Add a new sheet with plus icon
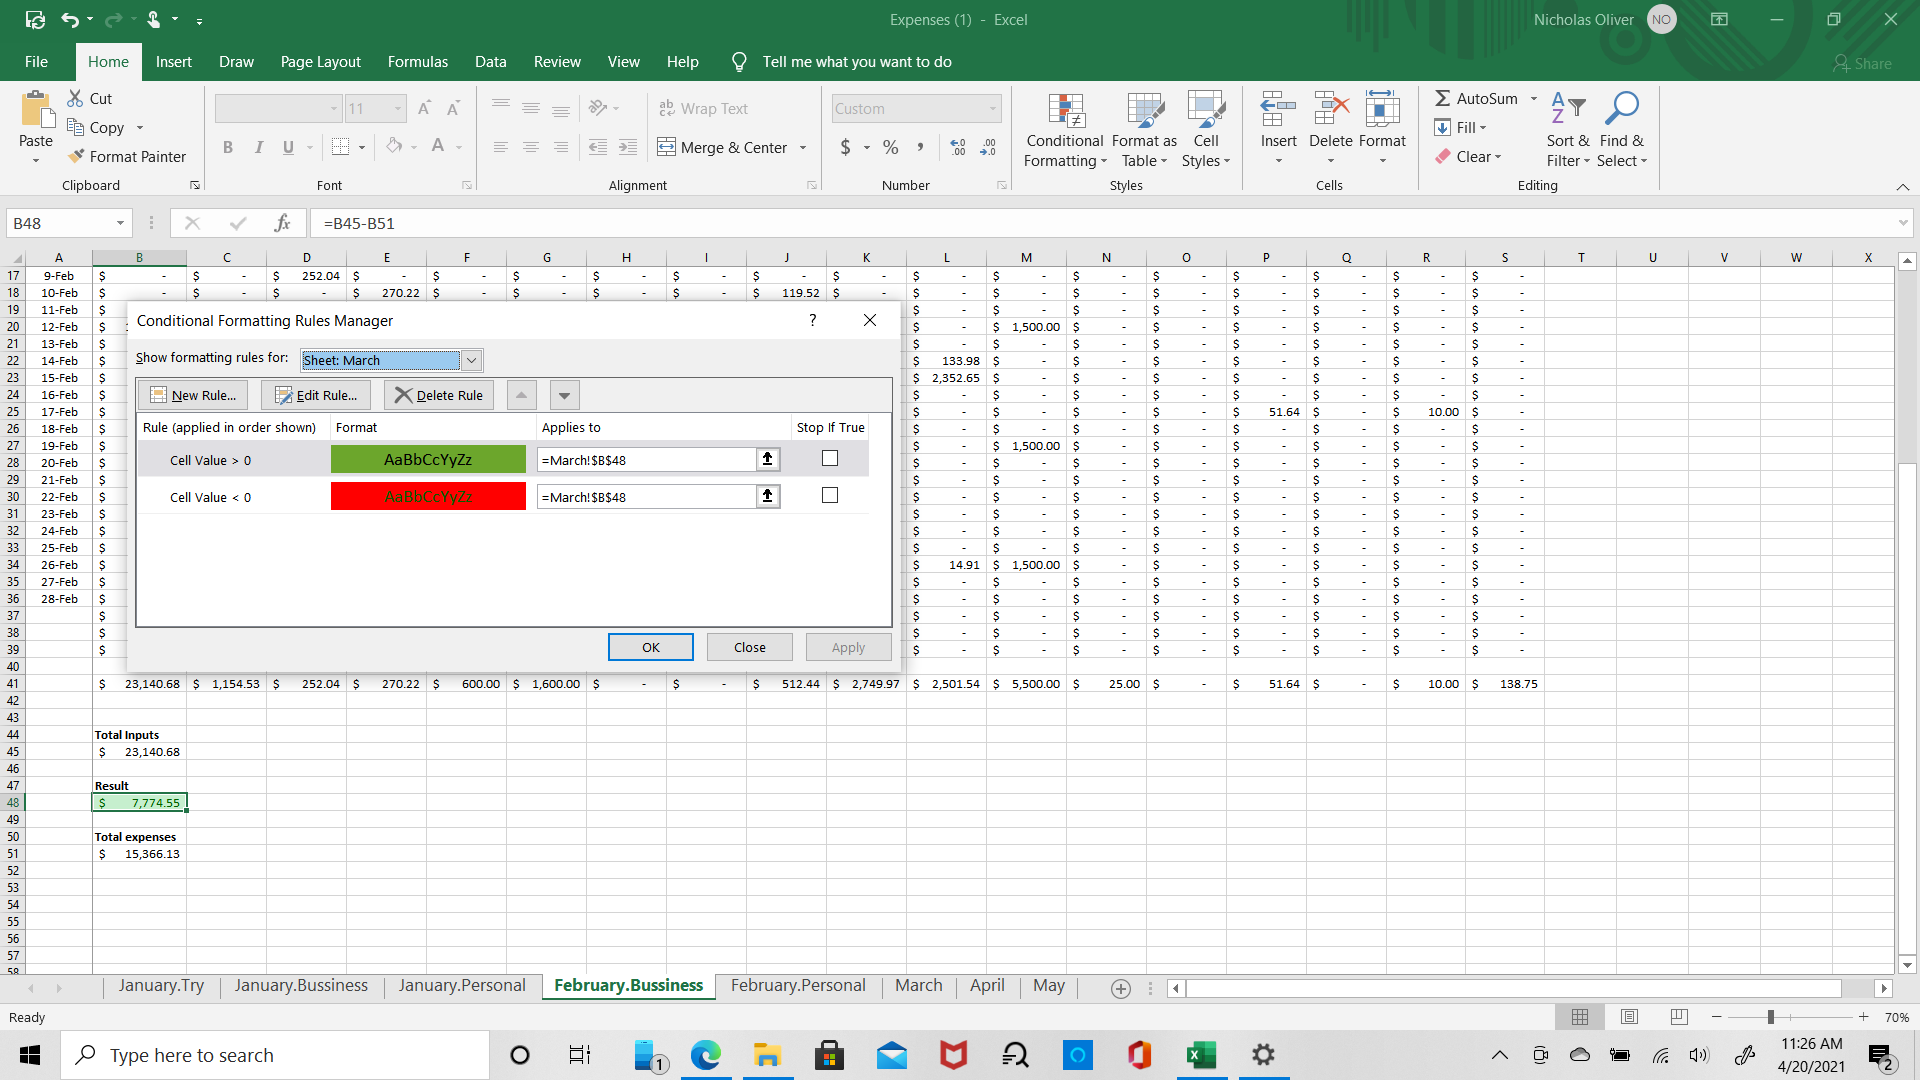The image size is (1920, 1080). [x=1120, y=988]
